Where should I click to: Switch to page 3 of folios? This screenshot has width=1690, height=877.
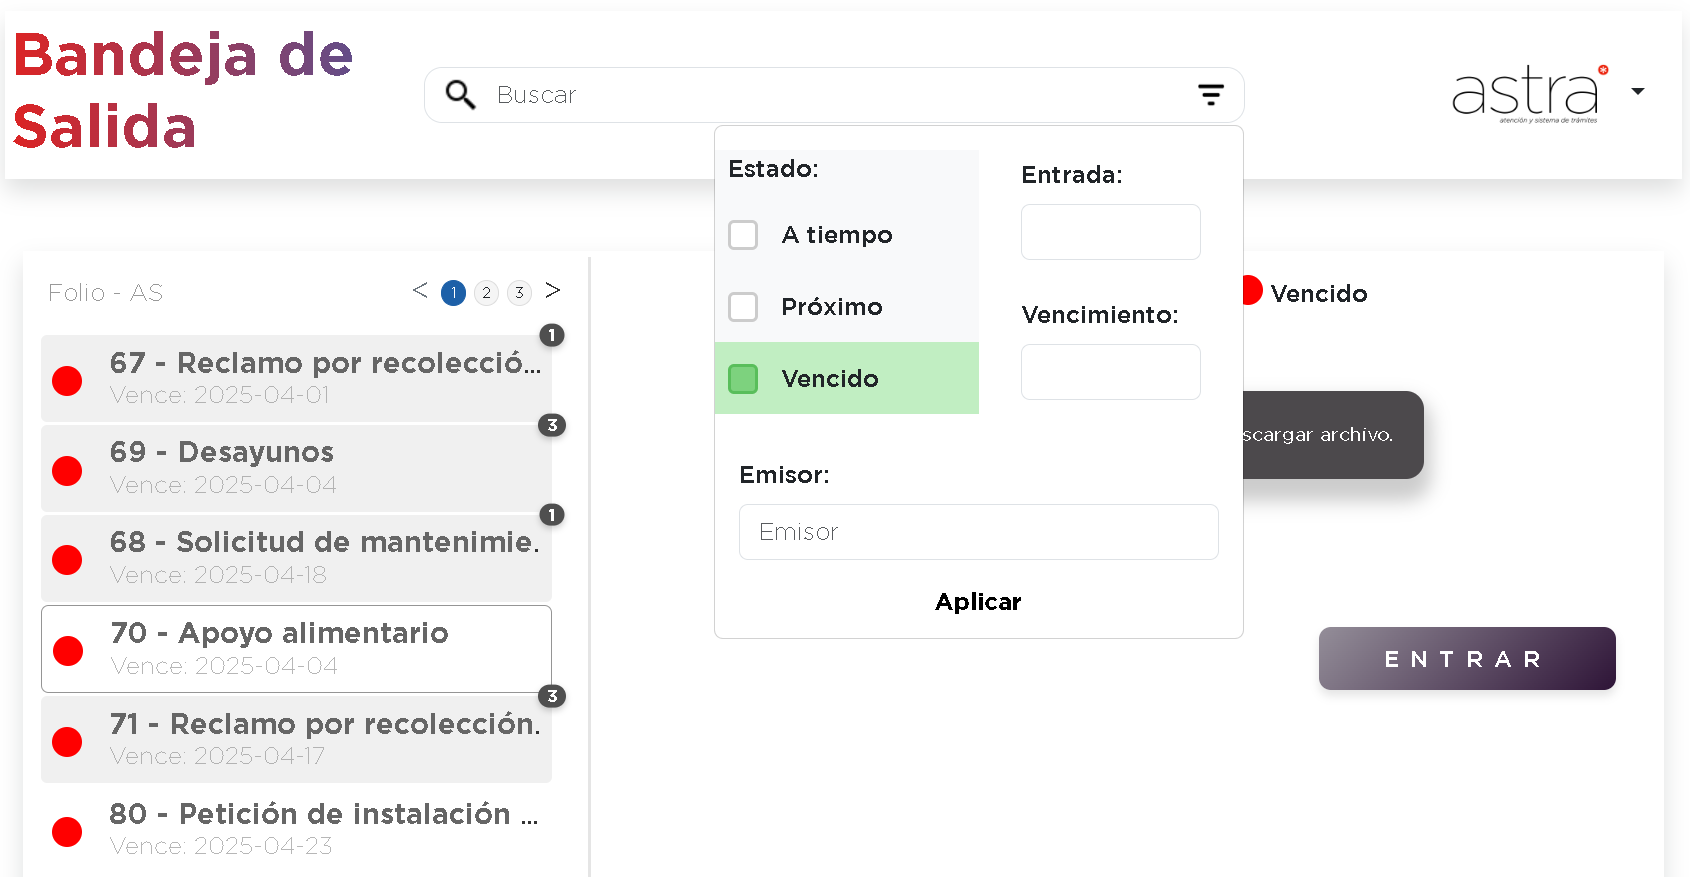[x=519, y=293]
